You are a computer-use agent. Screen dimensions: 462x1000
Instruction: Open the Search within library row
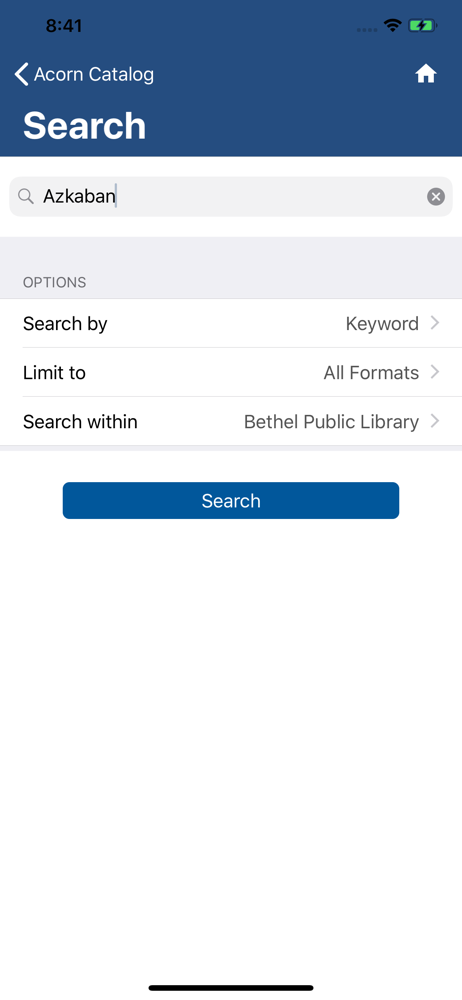pyautogui.click(x=231, y=422)
